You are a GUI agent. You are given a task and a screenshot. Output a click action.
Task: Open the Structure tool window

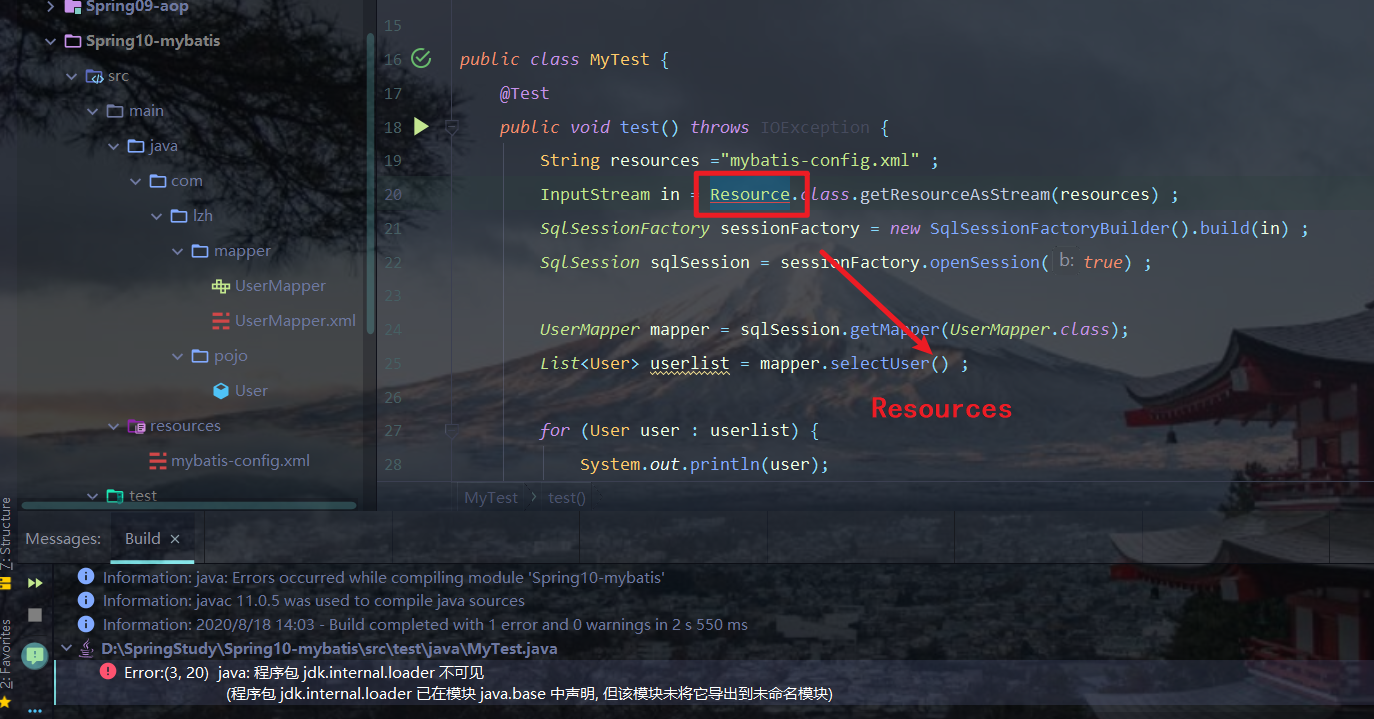pyautogui.click(x=7, y=534)
